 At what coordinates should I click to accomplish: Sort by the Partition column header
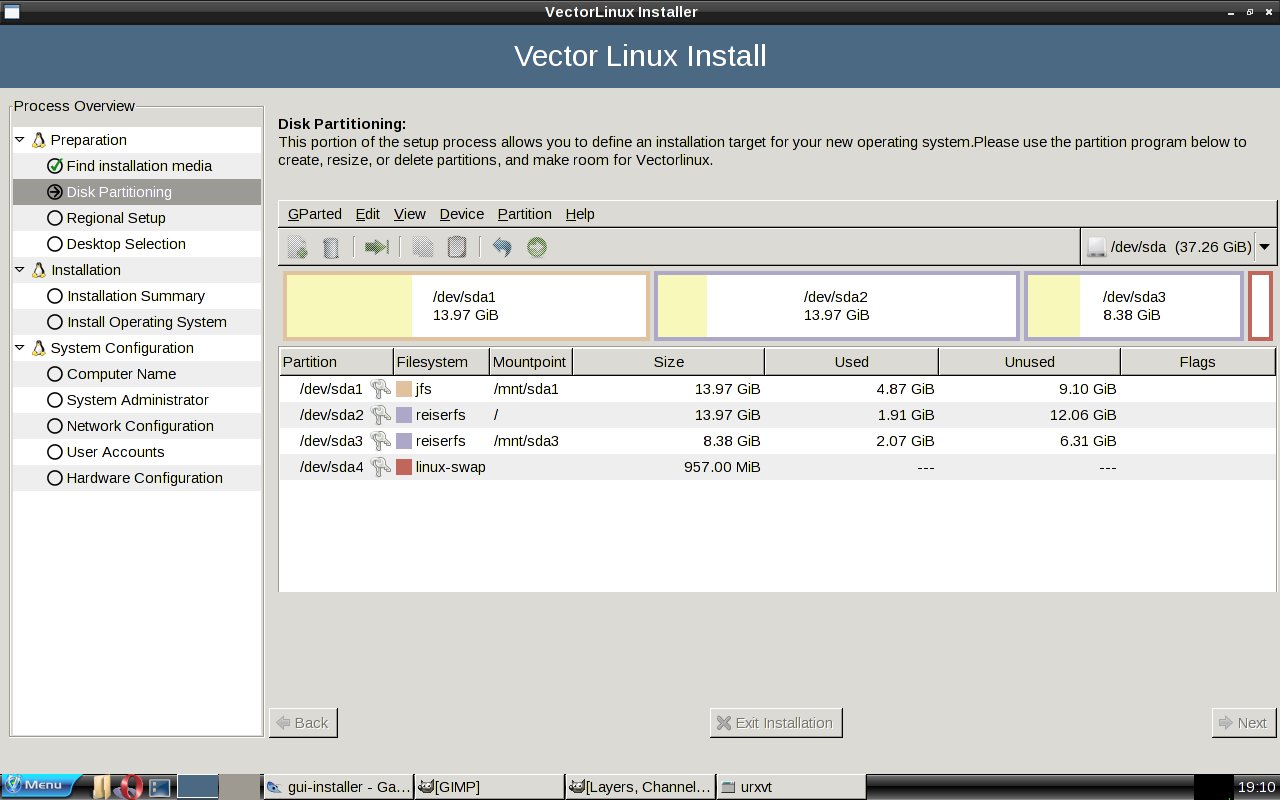point(335,362)
